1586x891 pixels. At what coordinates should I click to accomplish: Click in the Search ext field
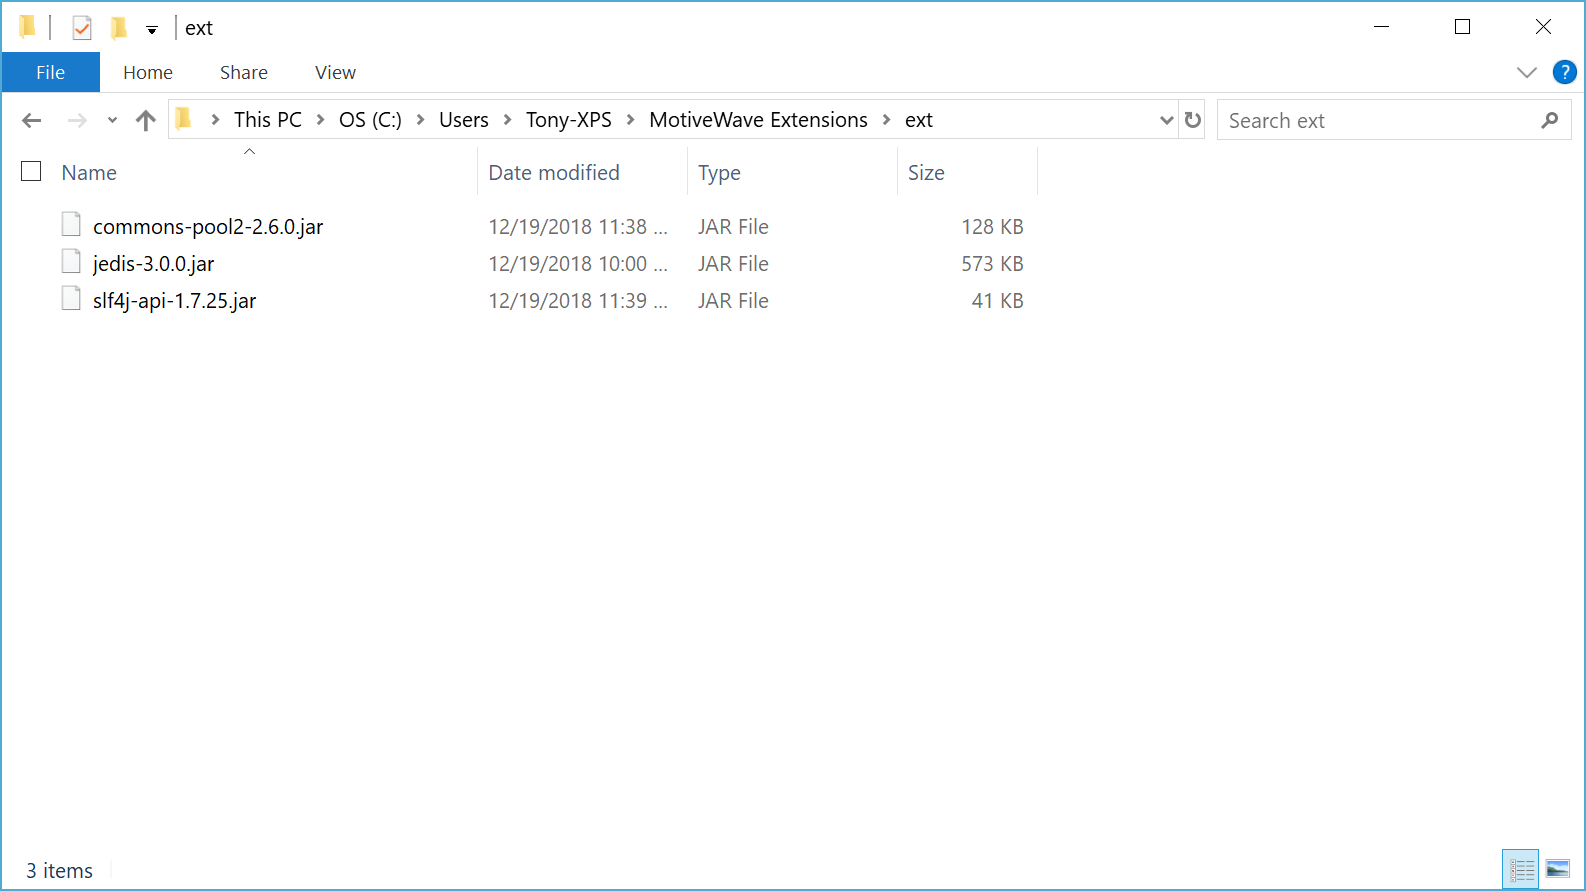[x=1380, y=121]
